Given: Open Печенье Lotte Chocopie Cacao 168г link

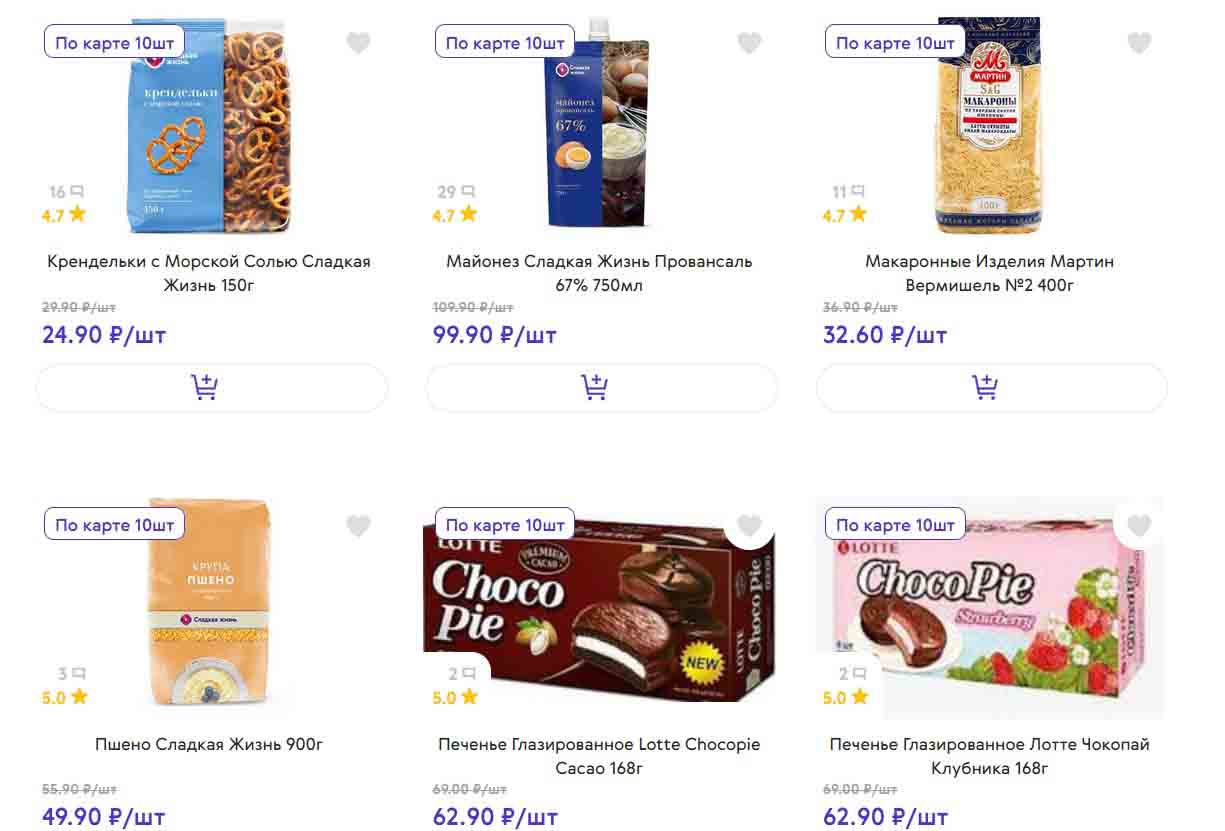Looking at the screenshot, I should pos(599,756).
